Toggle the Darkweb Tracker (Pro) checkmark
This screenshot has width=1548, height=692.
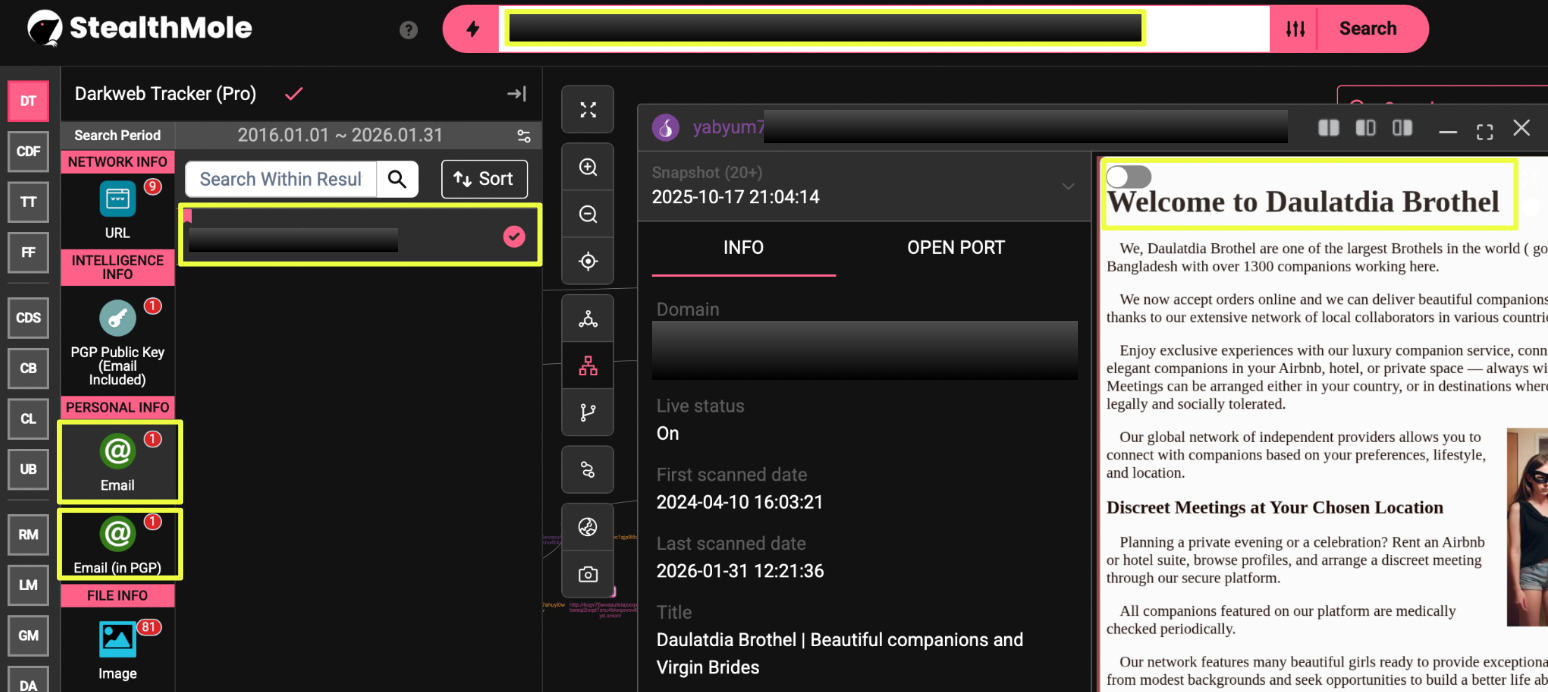pyautogui.click(x=294, y=94)
